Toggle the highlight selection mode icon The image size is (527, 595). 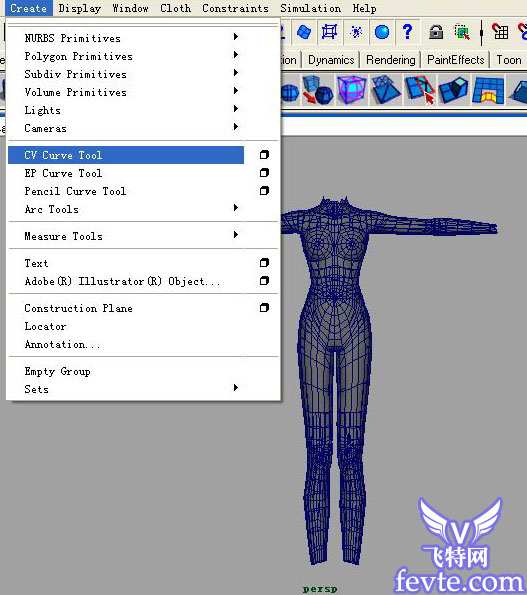click(462, 32)
